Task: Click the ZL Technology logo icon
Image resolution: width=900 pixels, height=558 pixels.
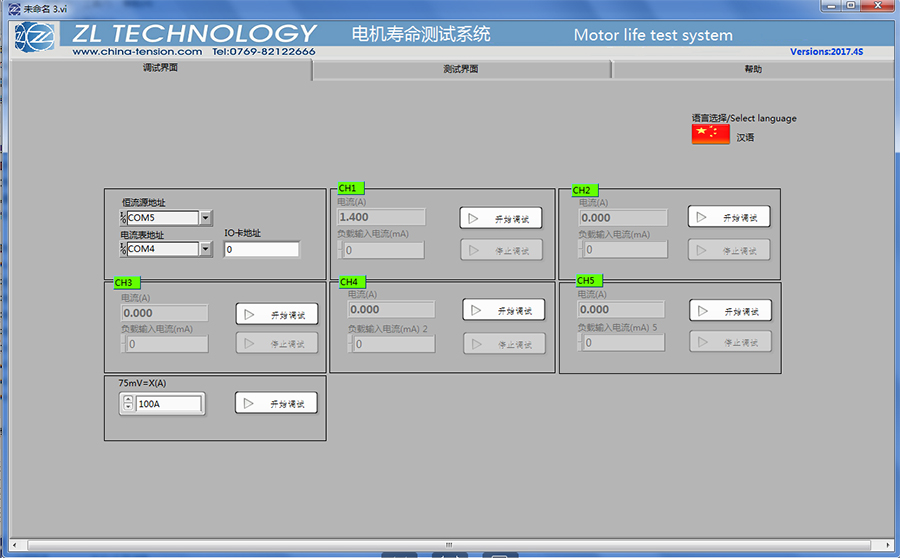Action: pyautogui.click(x=35, y=37)
